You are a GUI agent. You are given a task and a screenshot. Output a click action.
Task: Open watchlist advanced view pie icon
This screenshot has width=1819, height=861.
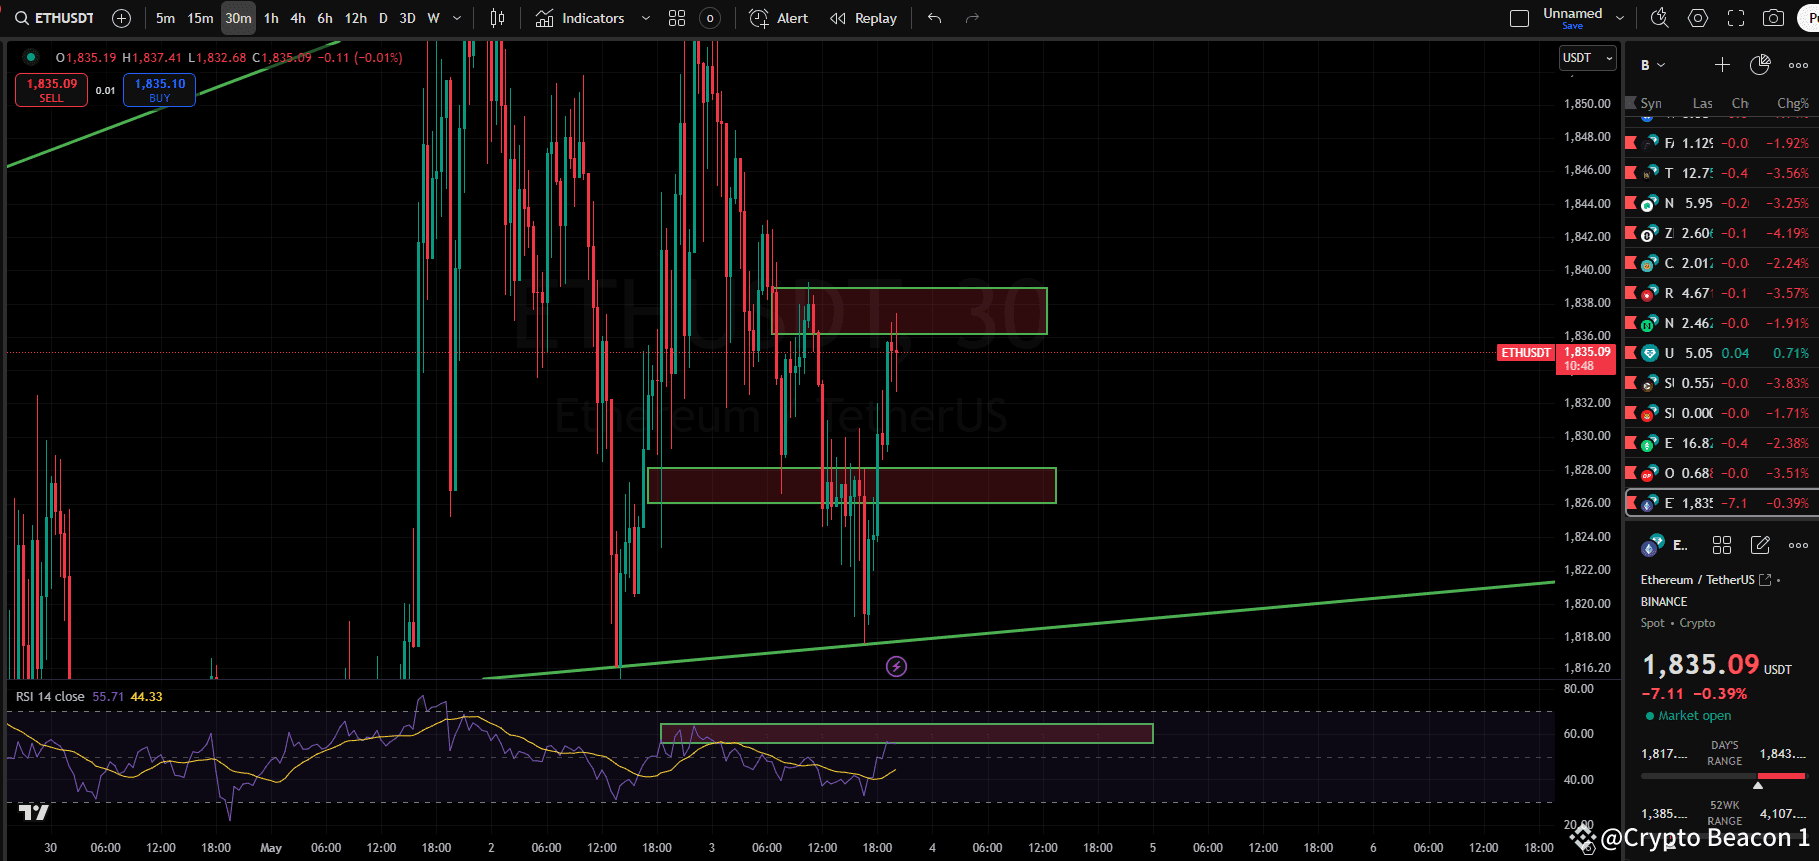pos(1760,65)
